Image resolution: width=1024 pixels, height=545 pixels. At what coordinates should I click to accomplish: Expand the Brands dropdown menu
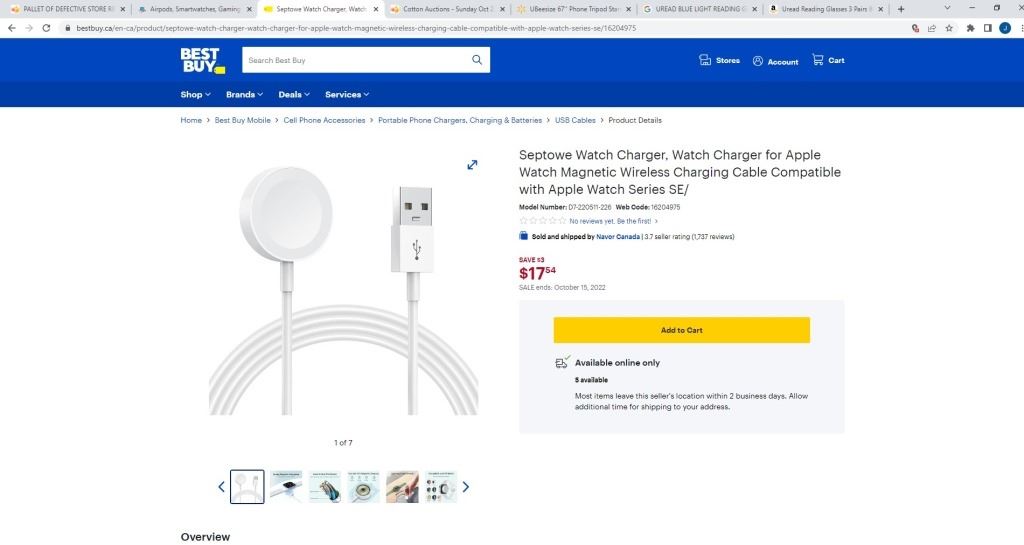244,95
